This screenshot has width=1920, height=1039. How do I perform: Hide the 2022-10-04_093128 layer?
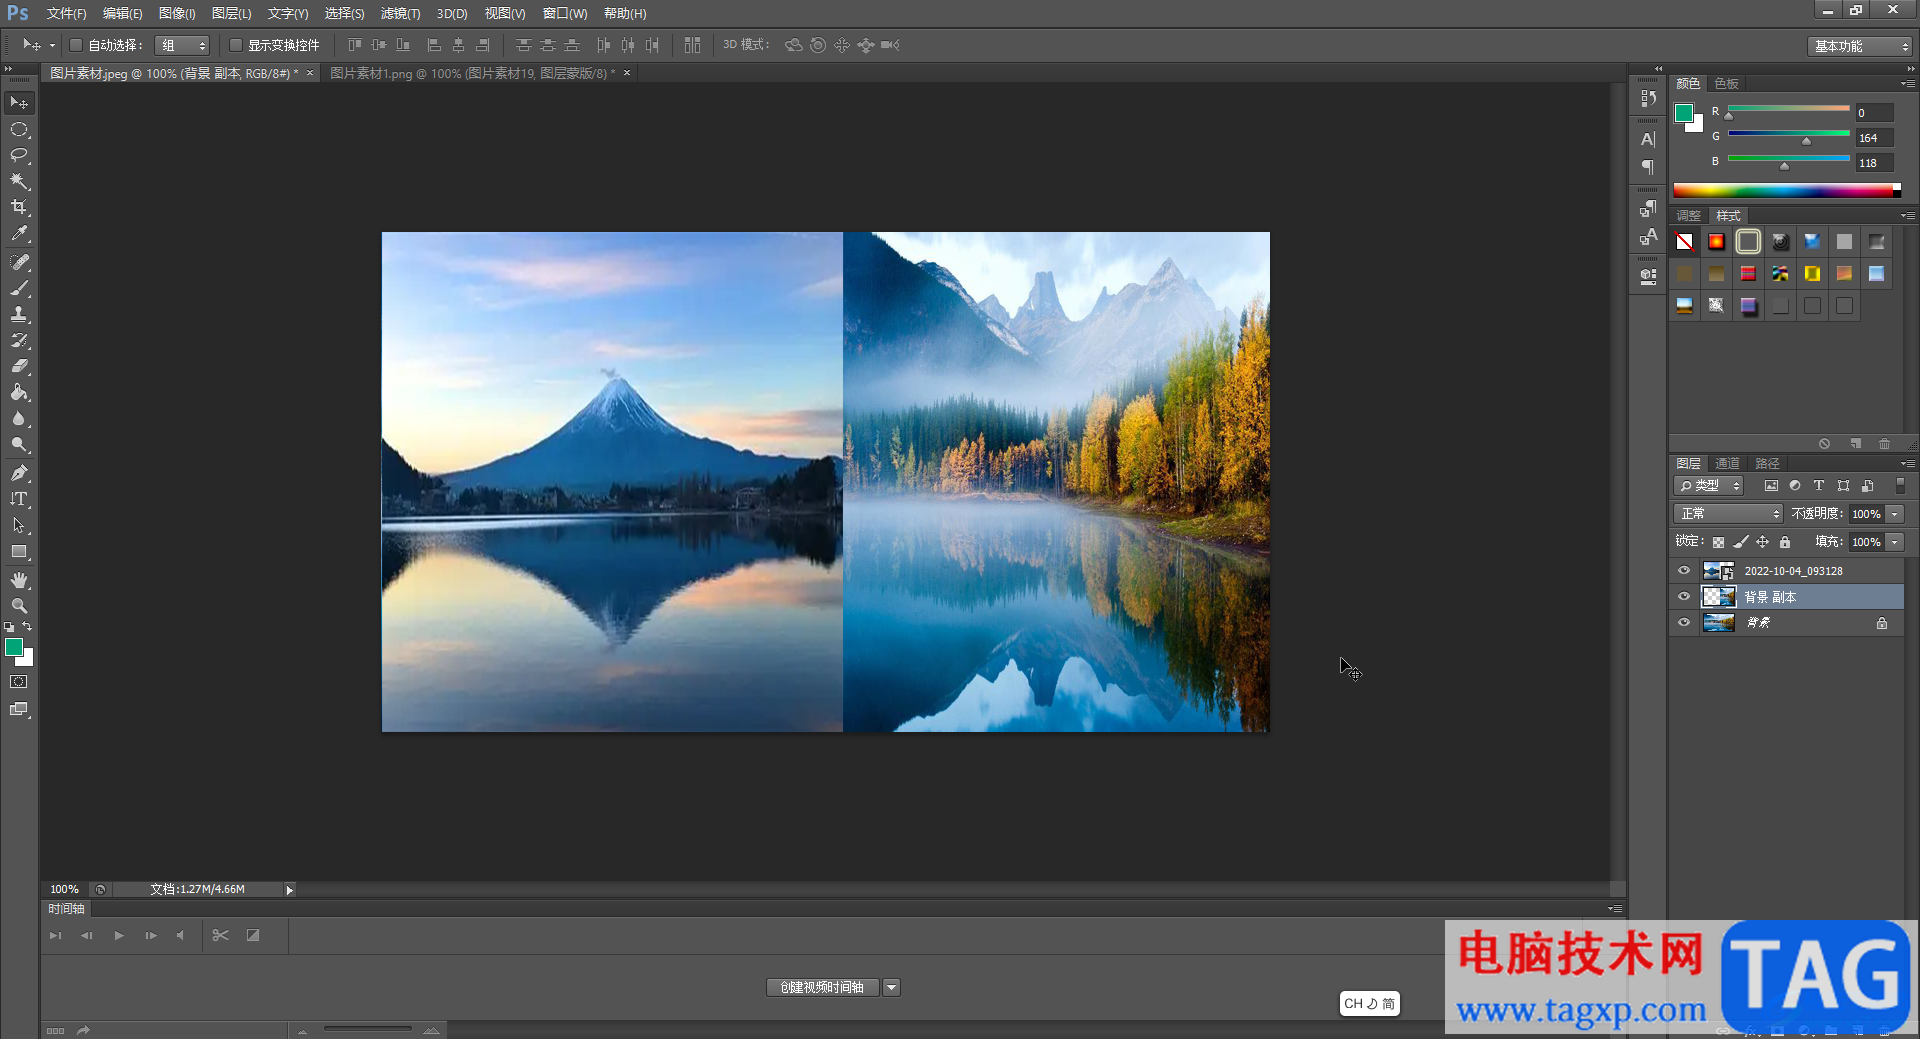1684,571
